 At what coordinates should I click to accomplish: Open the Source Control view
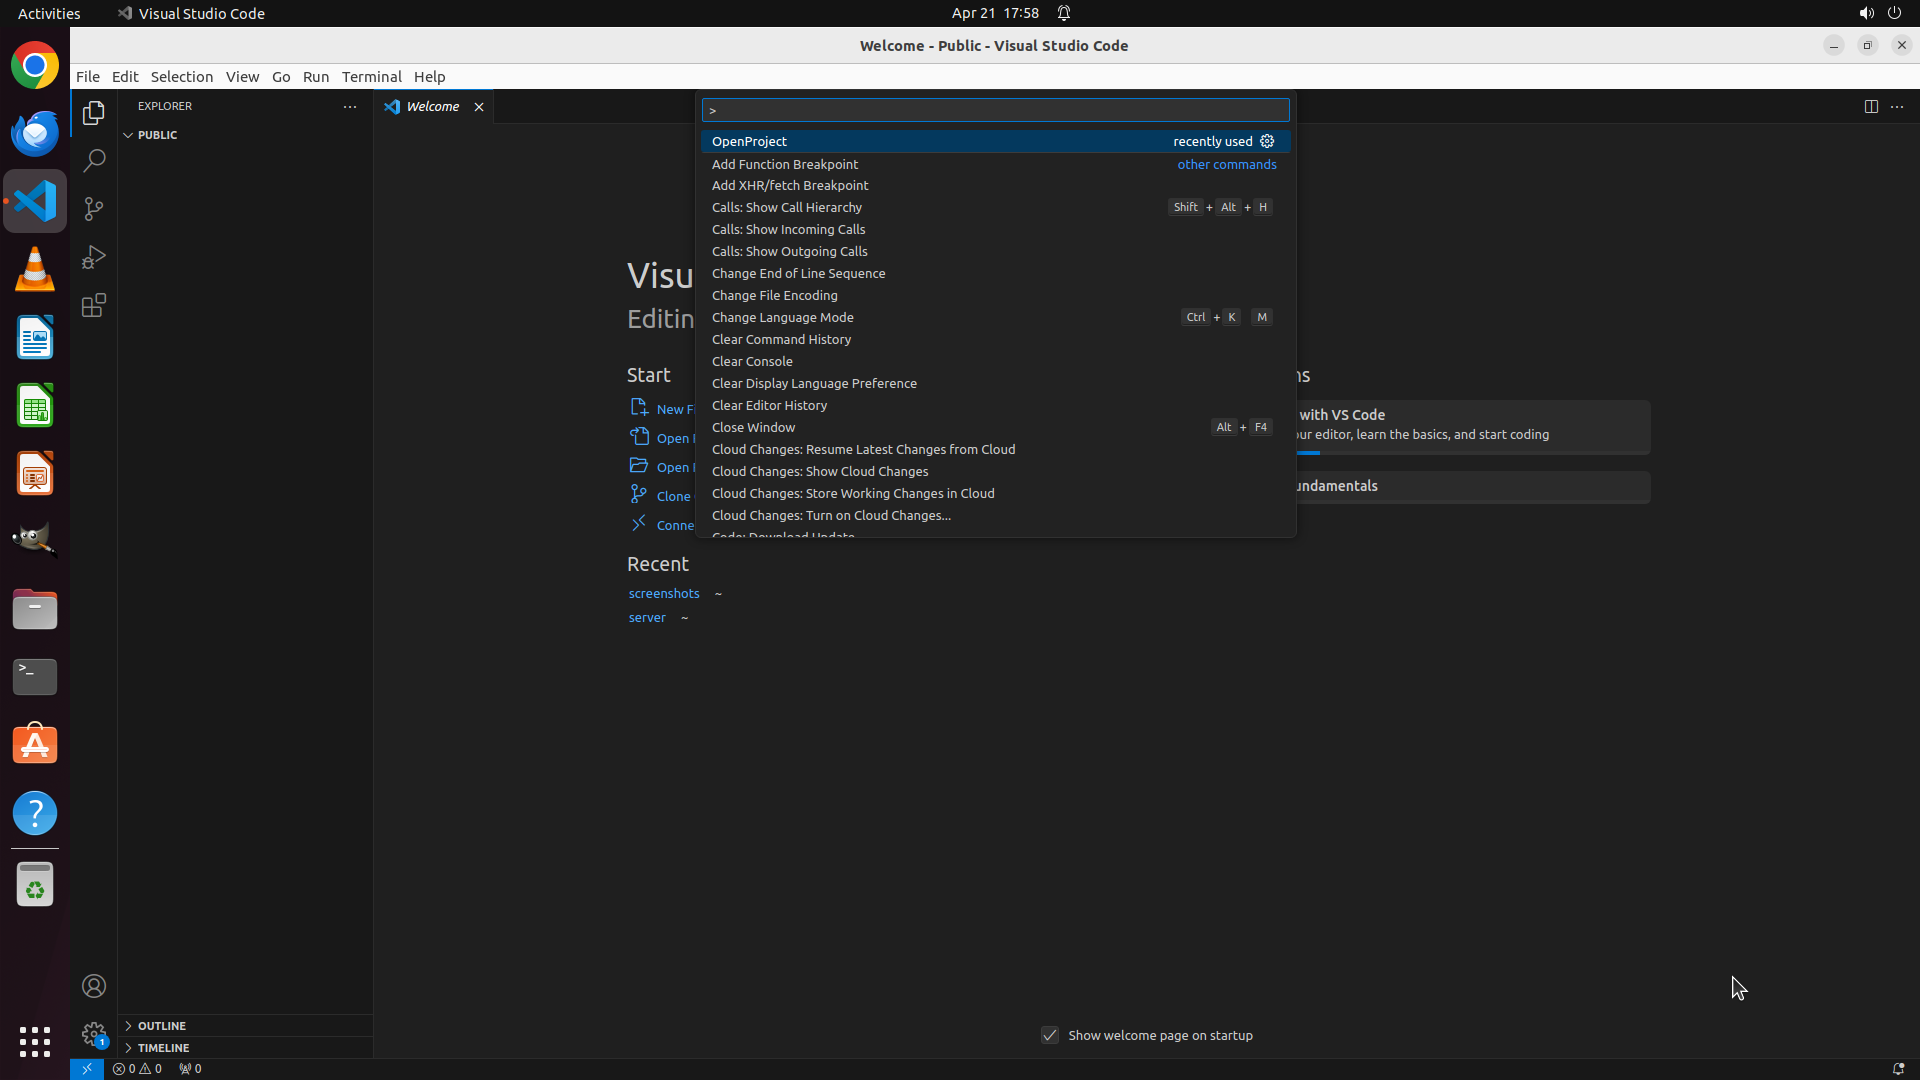point(94,209)
